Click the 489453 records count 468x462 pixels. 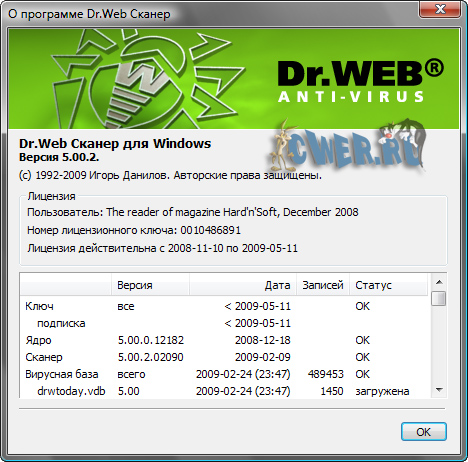pyautogui.click(x=326, y=374)
